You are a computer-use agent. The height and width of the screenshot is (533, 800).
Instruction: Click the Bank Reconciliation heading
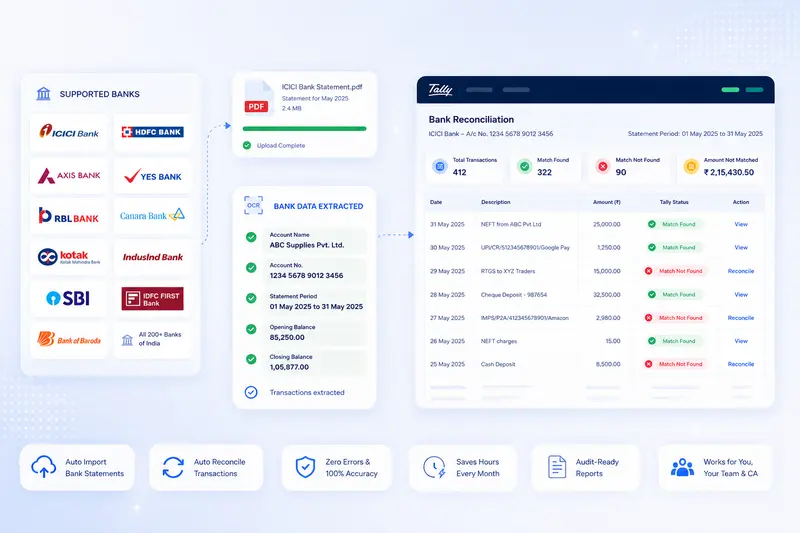tap(471, 119)
